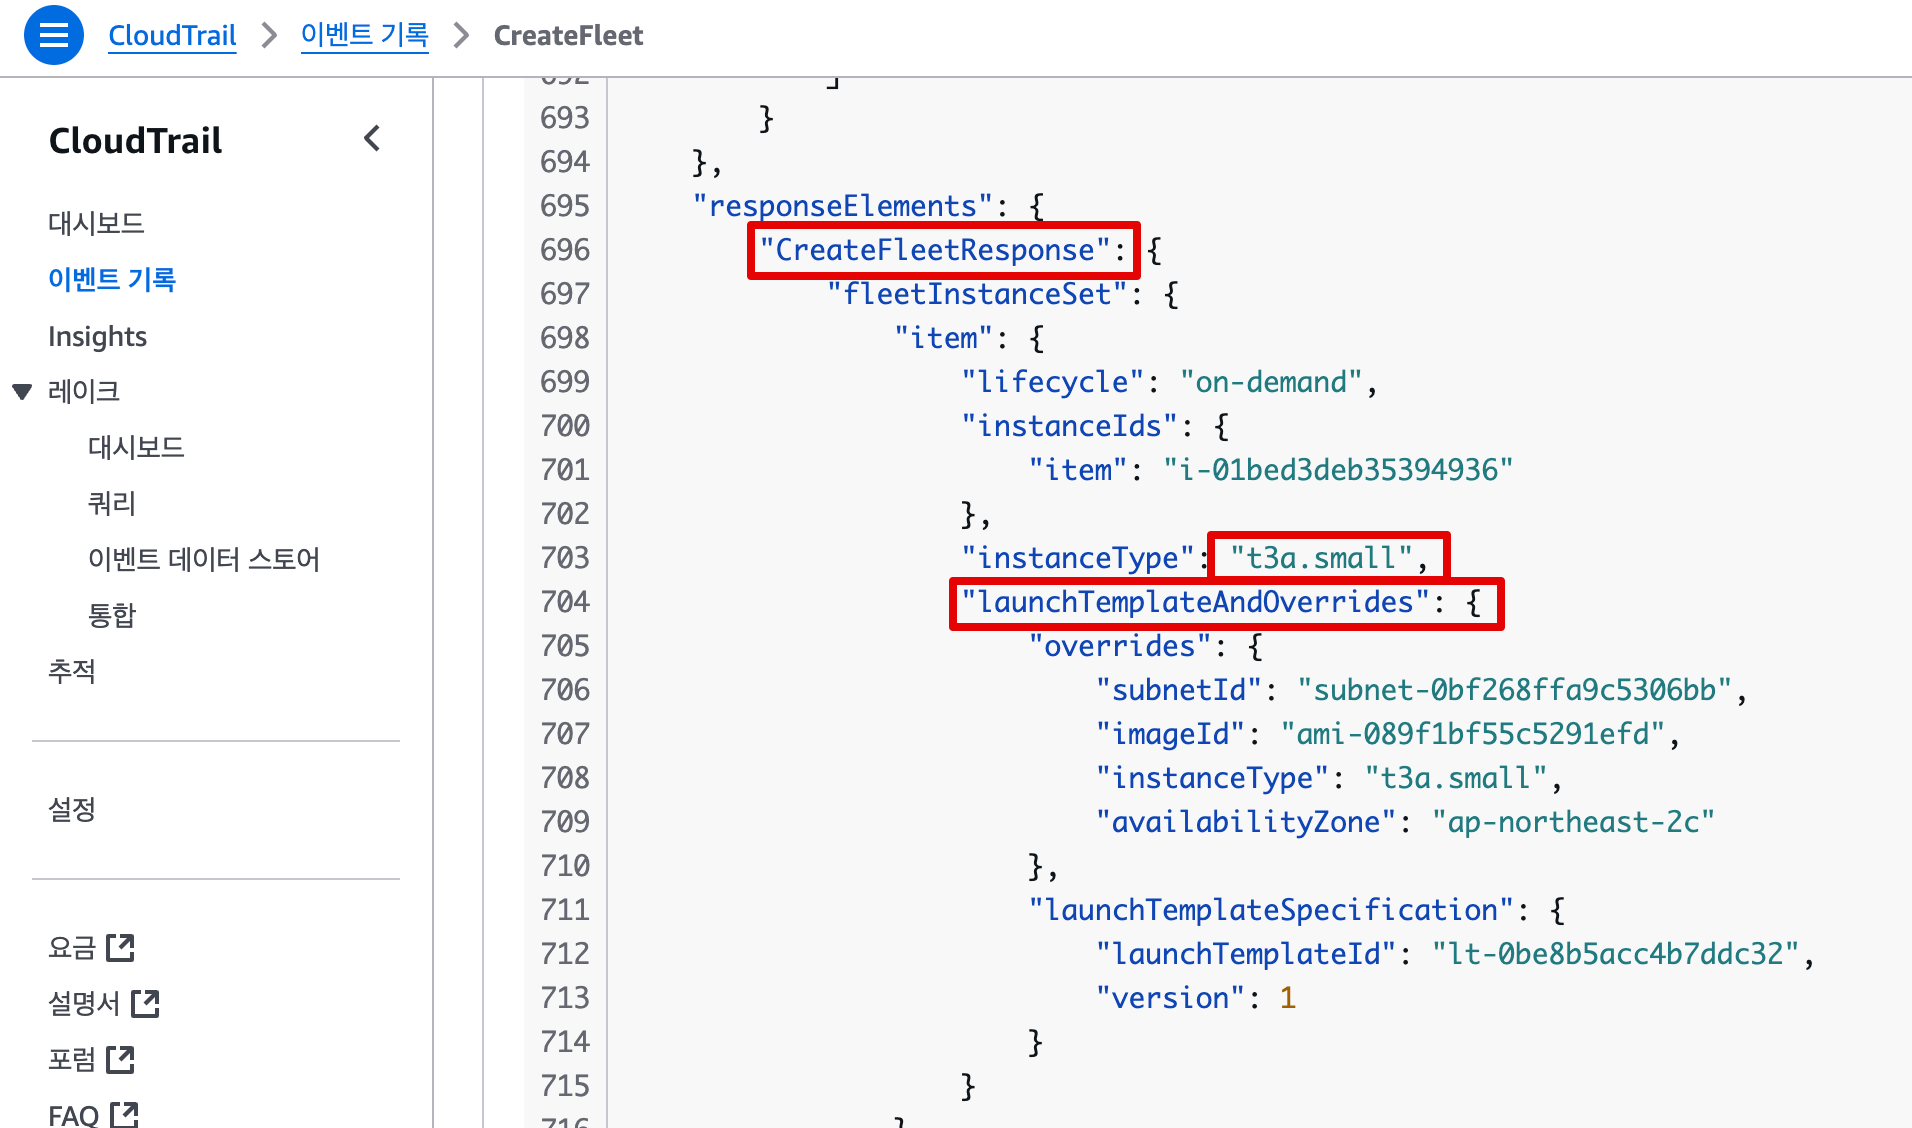Viewport: 1912px width, 1128px height.
Task: Click the "on-demand" lifecycle value
Action: coord(1271,382)
